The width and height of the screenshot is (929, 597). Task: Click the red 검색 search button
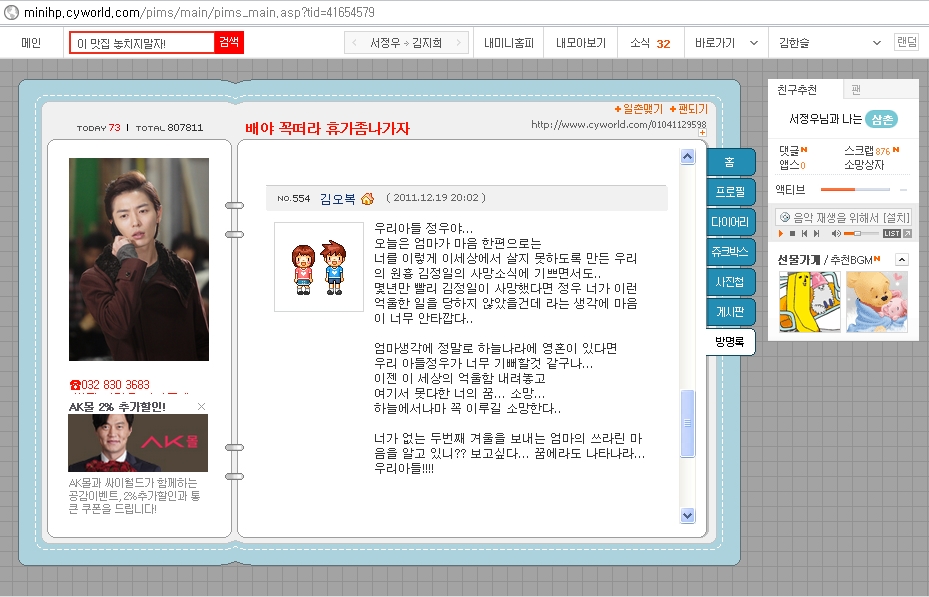click(x=229, y=42)
